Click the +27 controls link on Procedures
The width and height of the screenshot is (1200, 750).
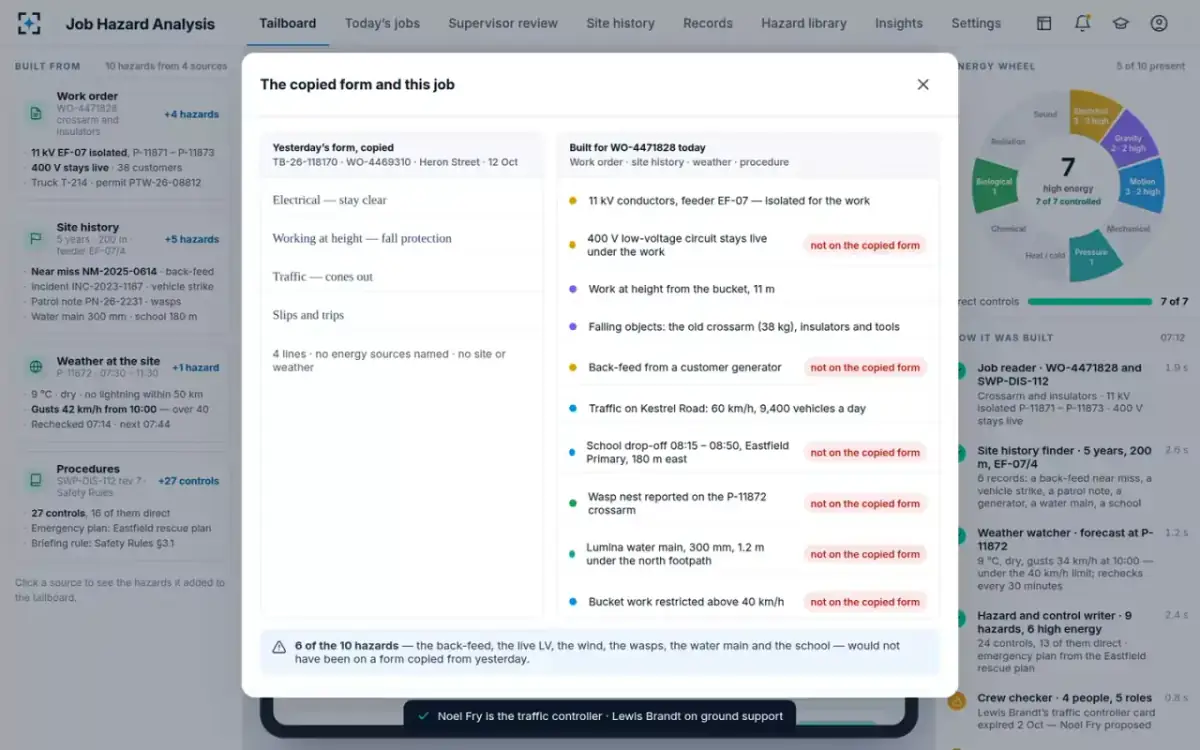(188, 481)
